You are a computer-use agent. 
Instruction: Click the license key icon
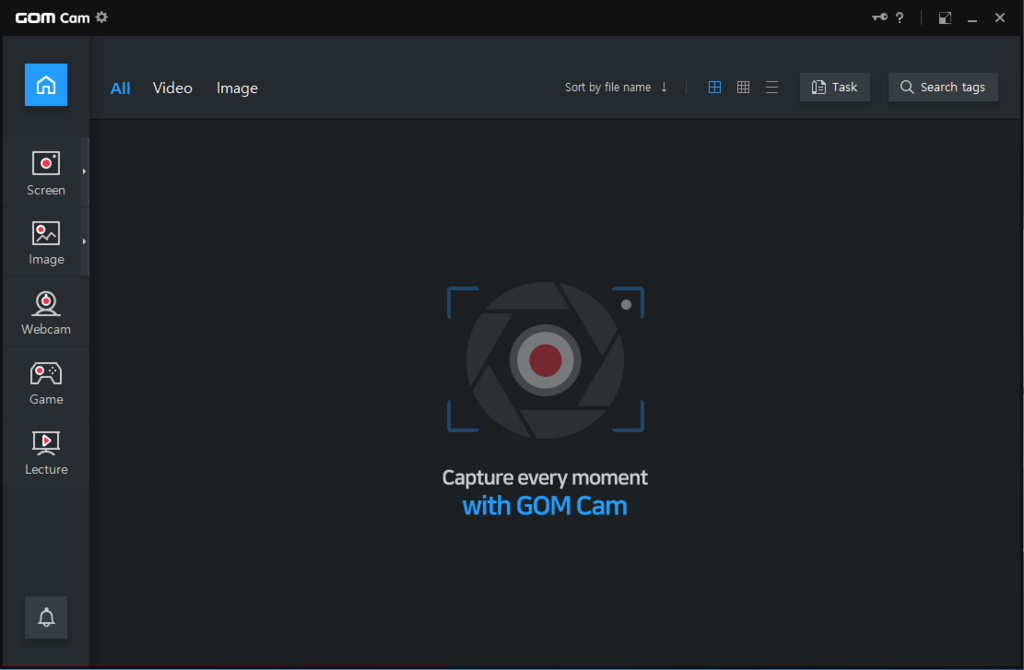pyautogui.click(x=880, y=18)
